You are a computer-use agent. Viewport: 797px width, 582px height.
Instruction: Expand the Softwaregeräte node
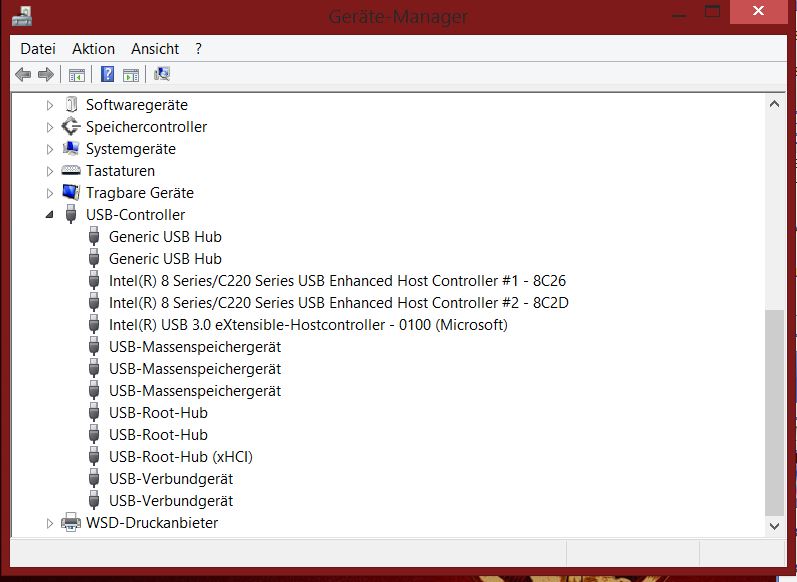tap(49, 105)
